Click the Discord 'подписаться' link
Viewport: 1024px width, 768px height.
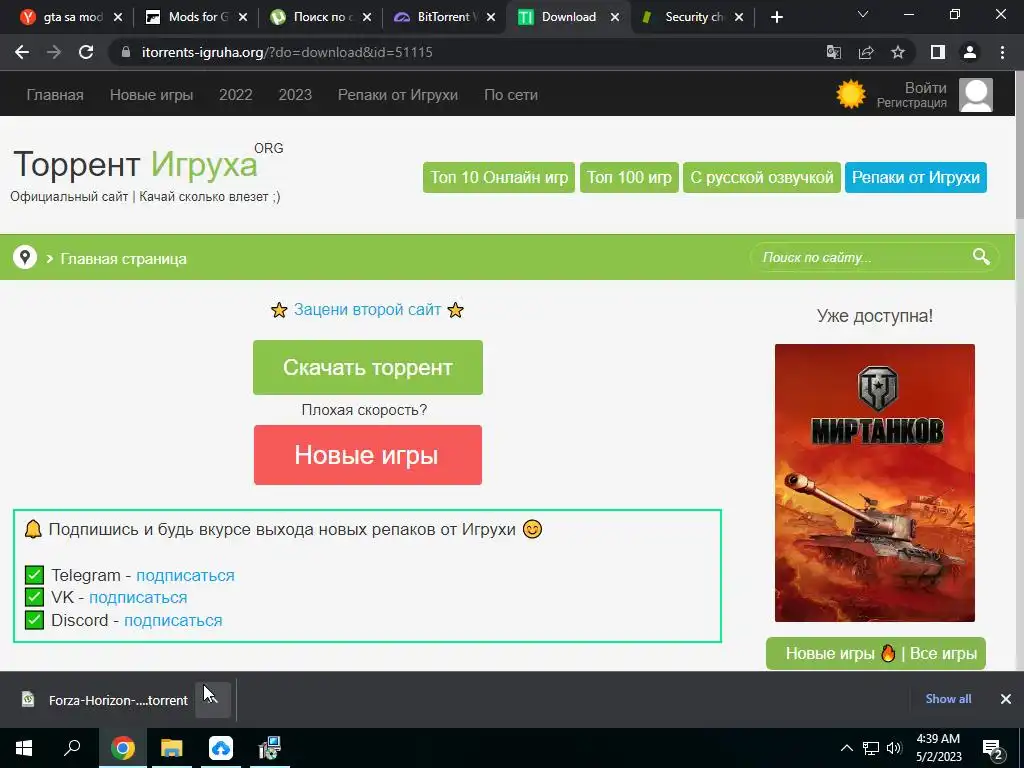pyautogui.click(x=173, y=620)
